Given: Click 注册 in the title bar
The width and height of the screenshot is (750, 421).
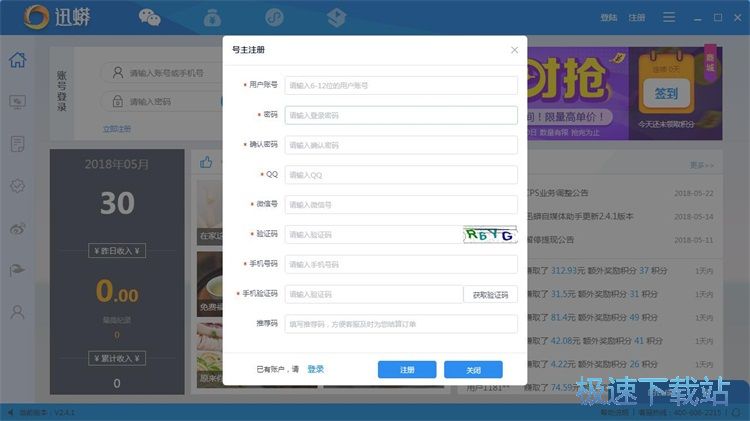Looking at the screenshot, I should tap(637, 18).
